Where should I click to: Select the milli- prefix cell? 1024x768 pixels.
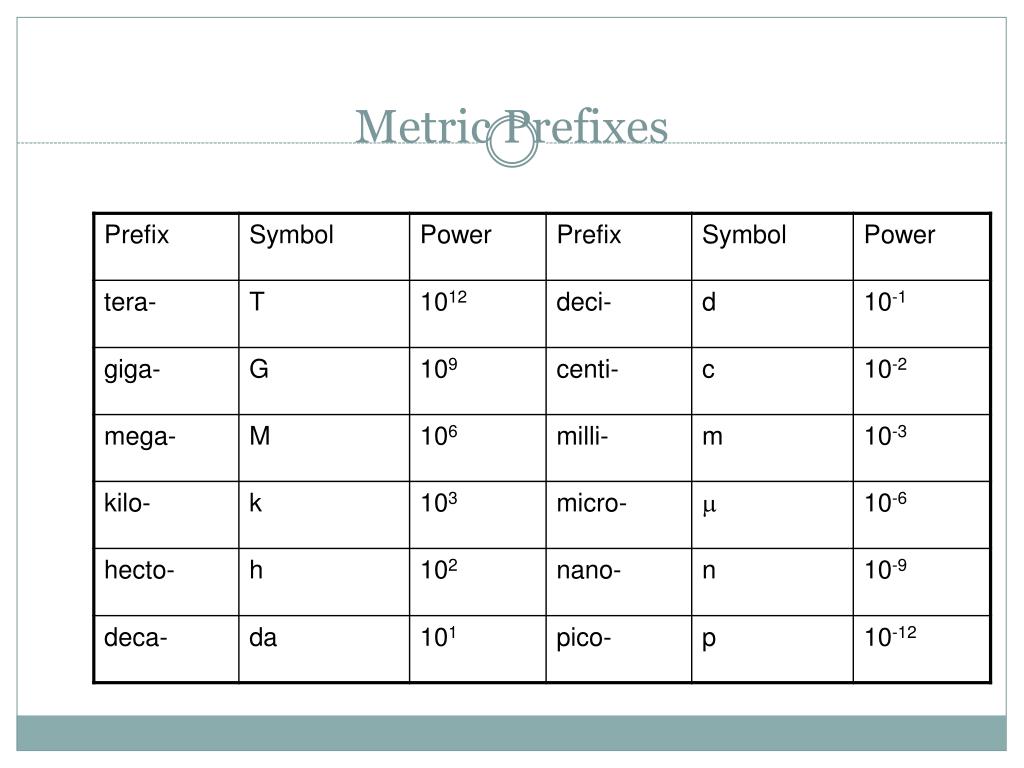click(618, 448)
